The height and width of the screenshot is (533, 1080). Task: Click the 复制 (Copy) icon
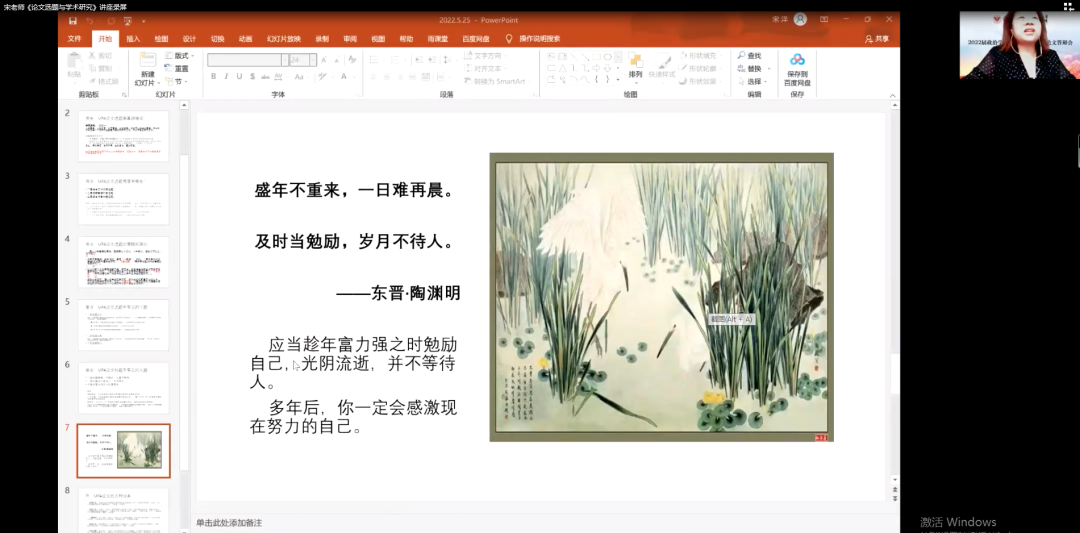point(91,68)
